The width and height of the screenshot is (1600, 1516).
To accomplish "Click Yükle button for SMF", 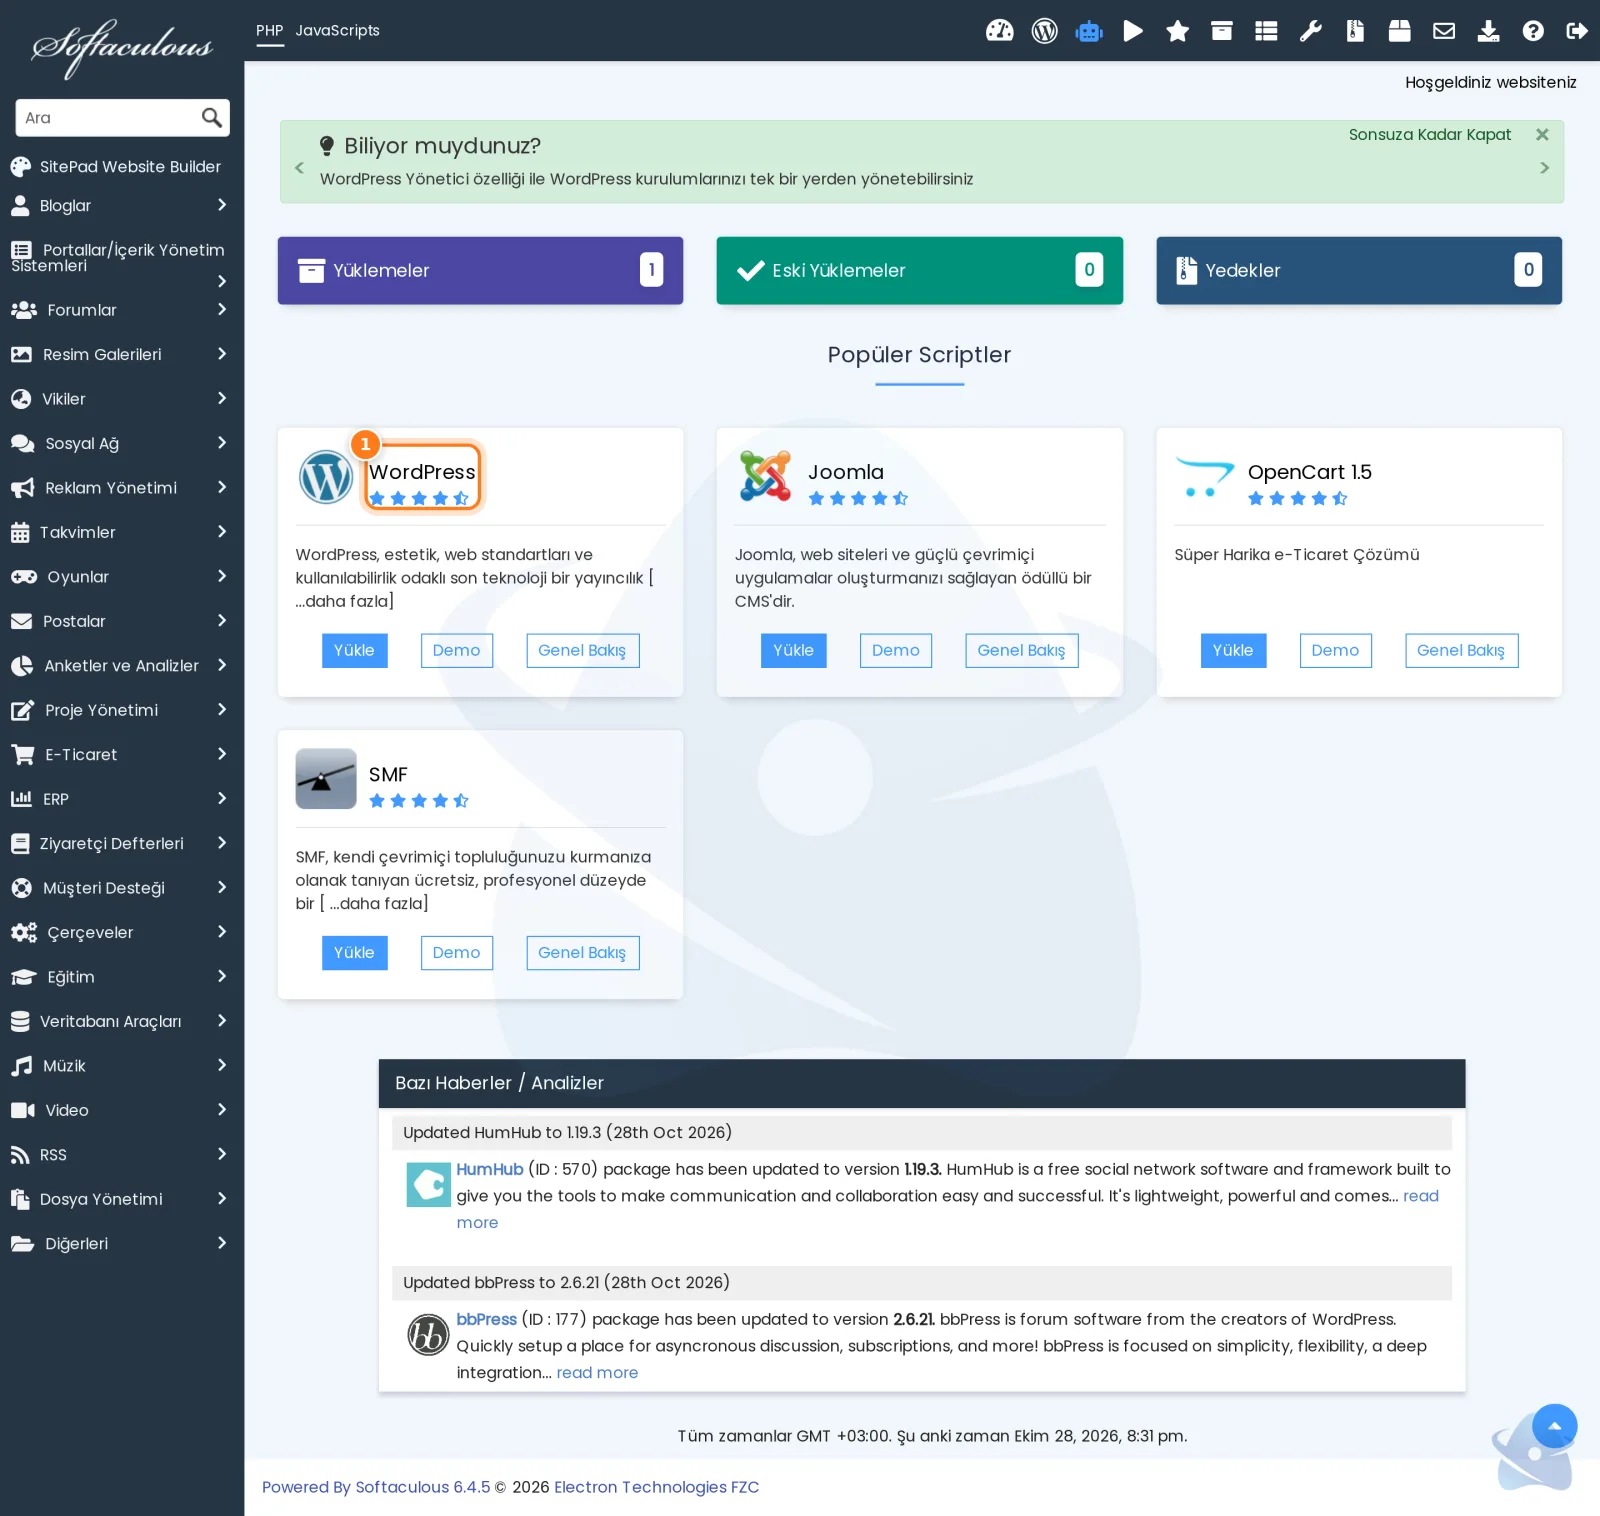I will click(354, 953).
